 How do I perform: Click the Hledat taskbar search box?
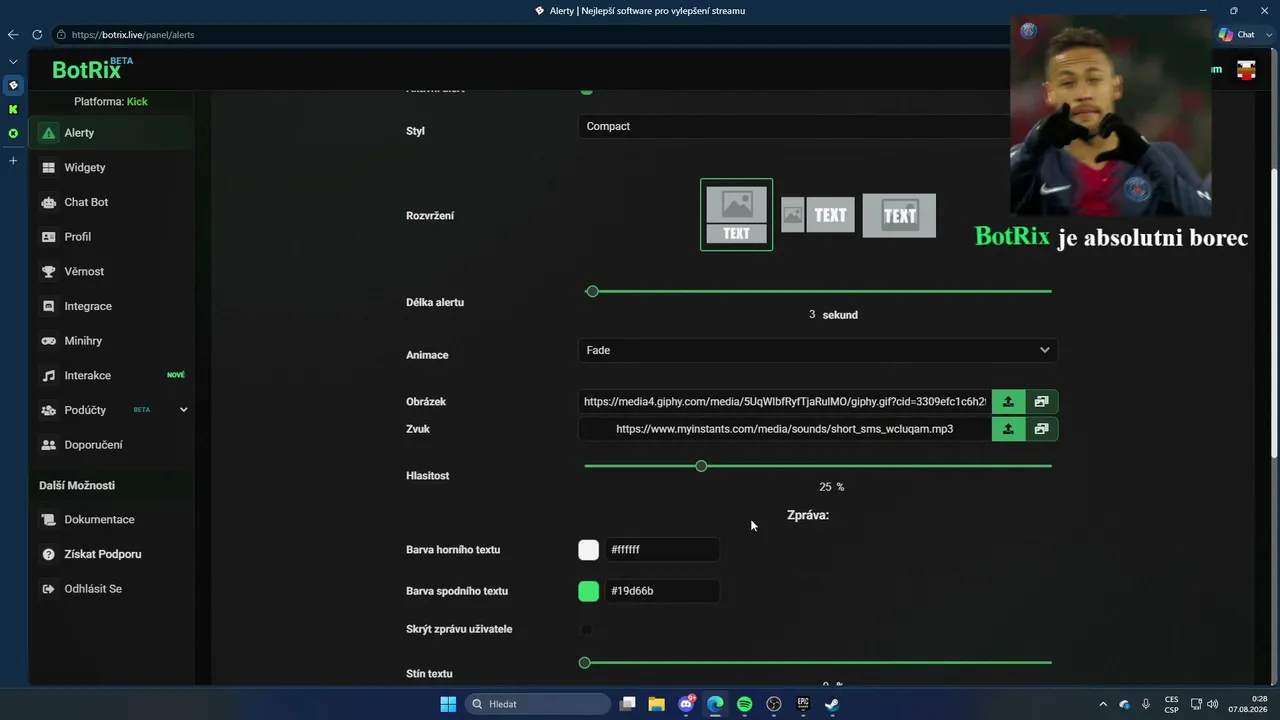click(x=538, y=704)
